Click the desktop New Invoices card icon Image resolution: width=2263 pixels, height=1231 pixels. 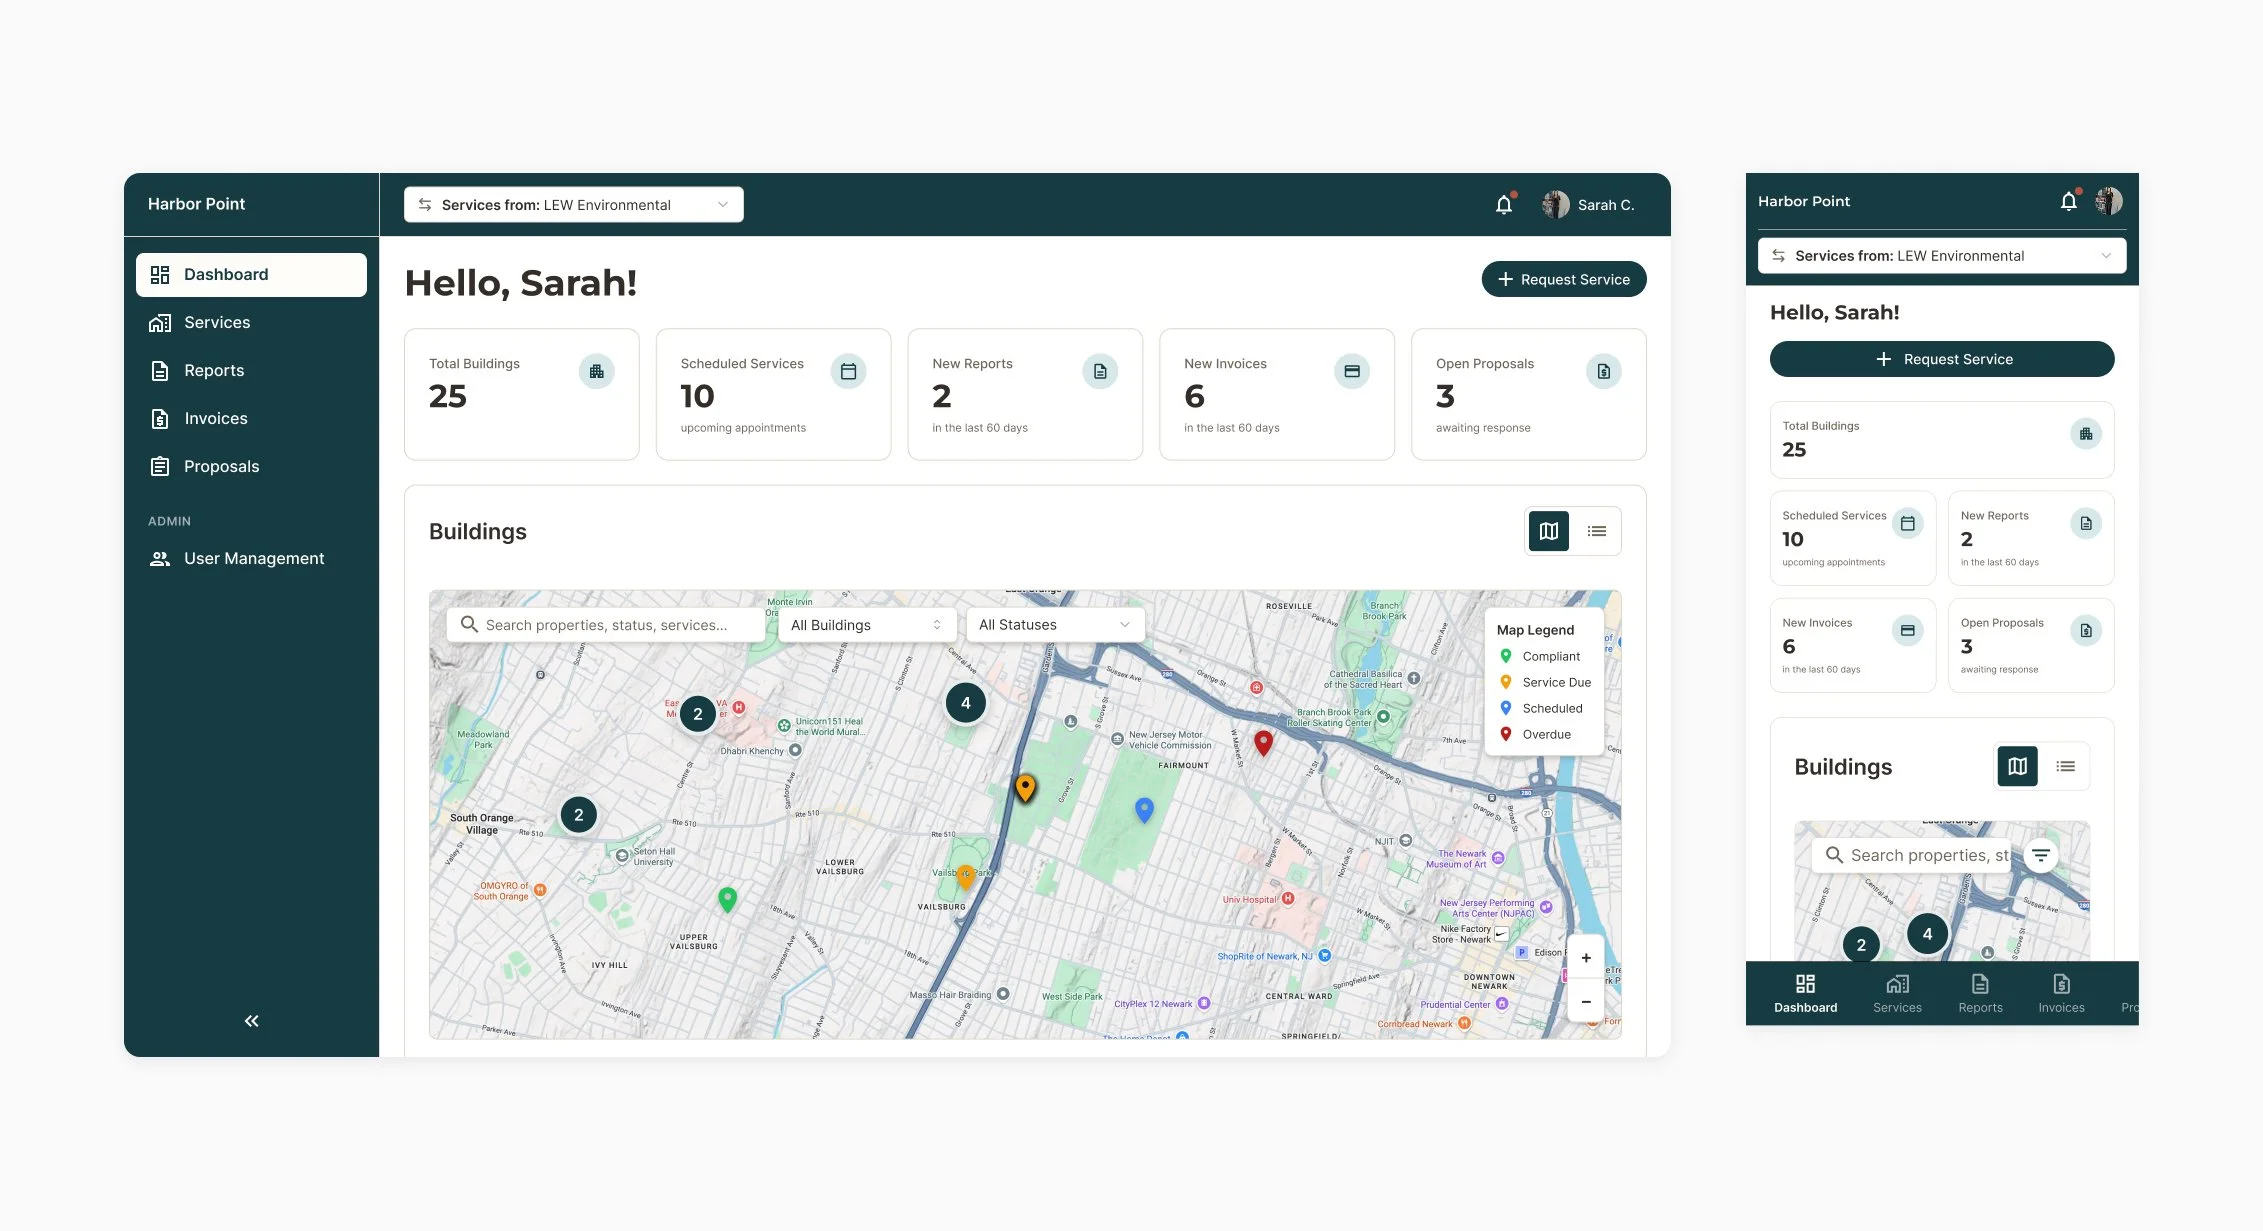[x=1352, y=372]
